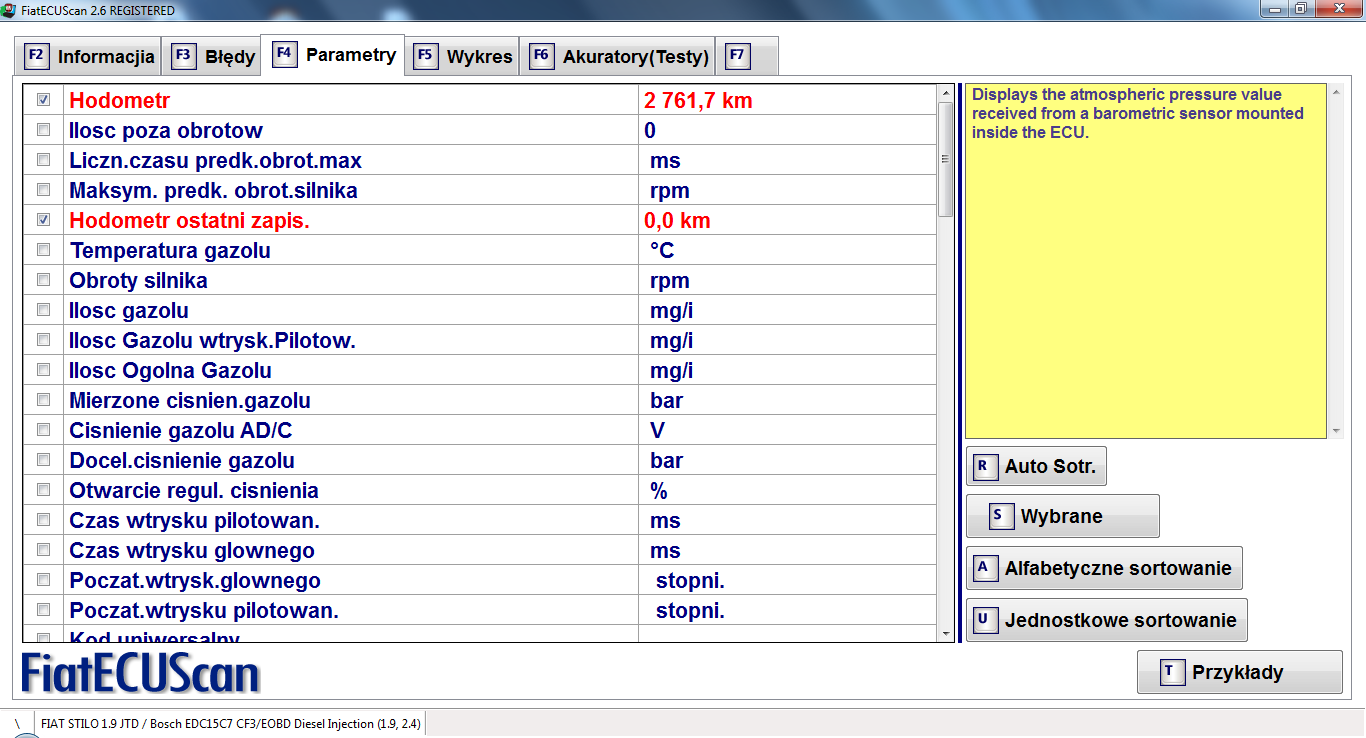Check the Obroty silnika checkbox
1366x738 pixels.
[43, 280]
